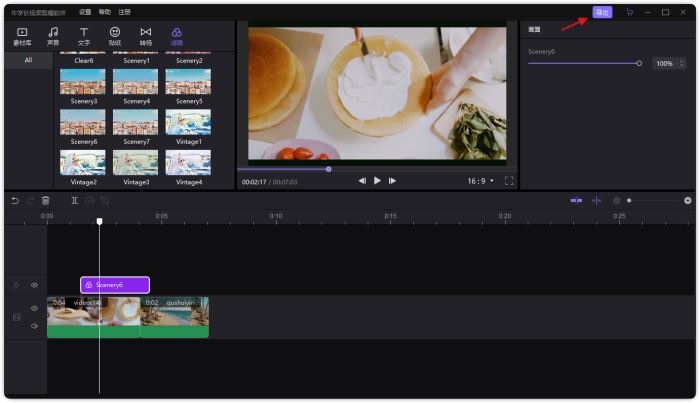Image resolution: width=700 pixels, height=403 pixels.
Task: Click the filter track wand icon
Action: (17, 285)
